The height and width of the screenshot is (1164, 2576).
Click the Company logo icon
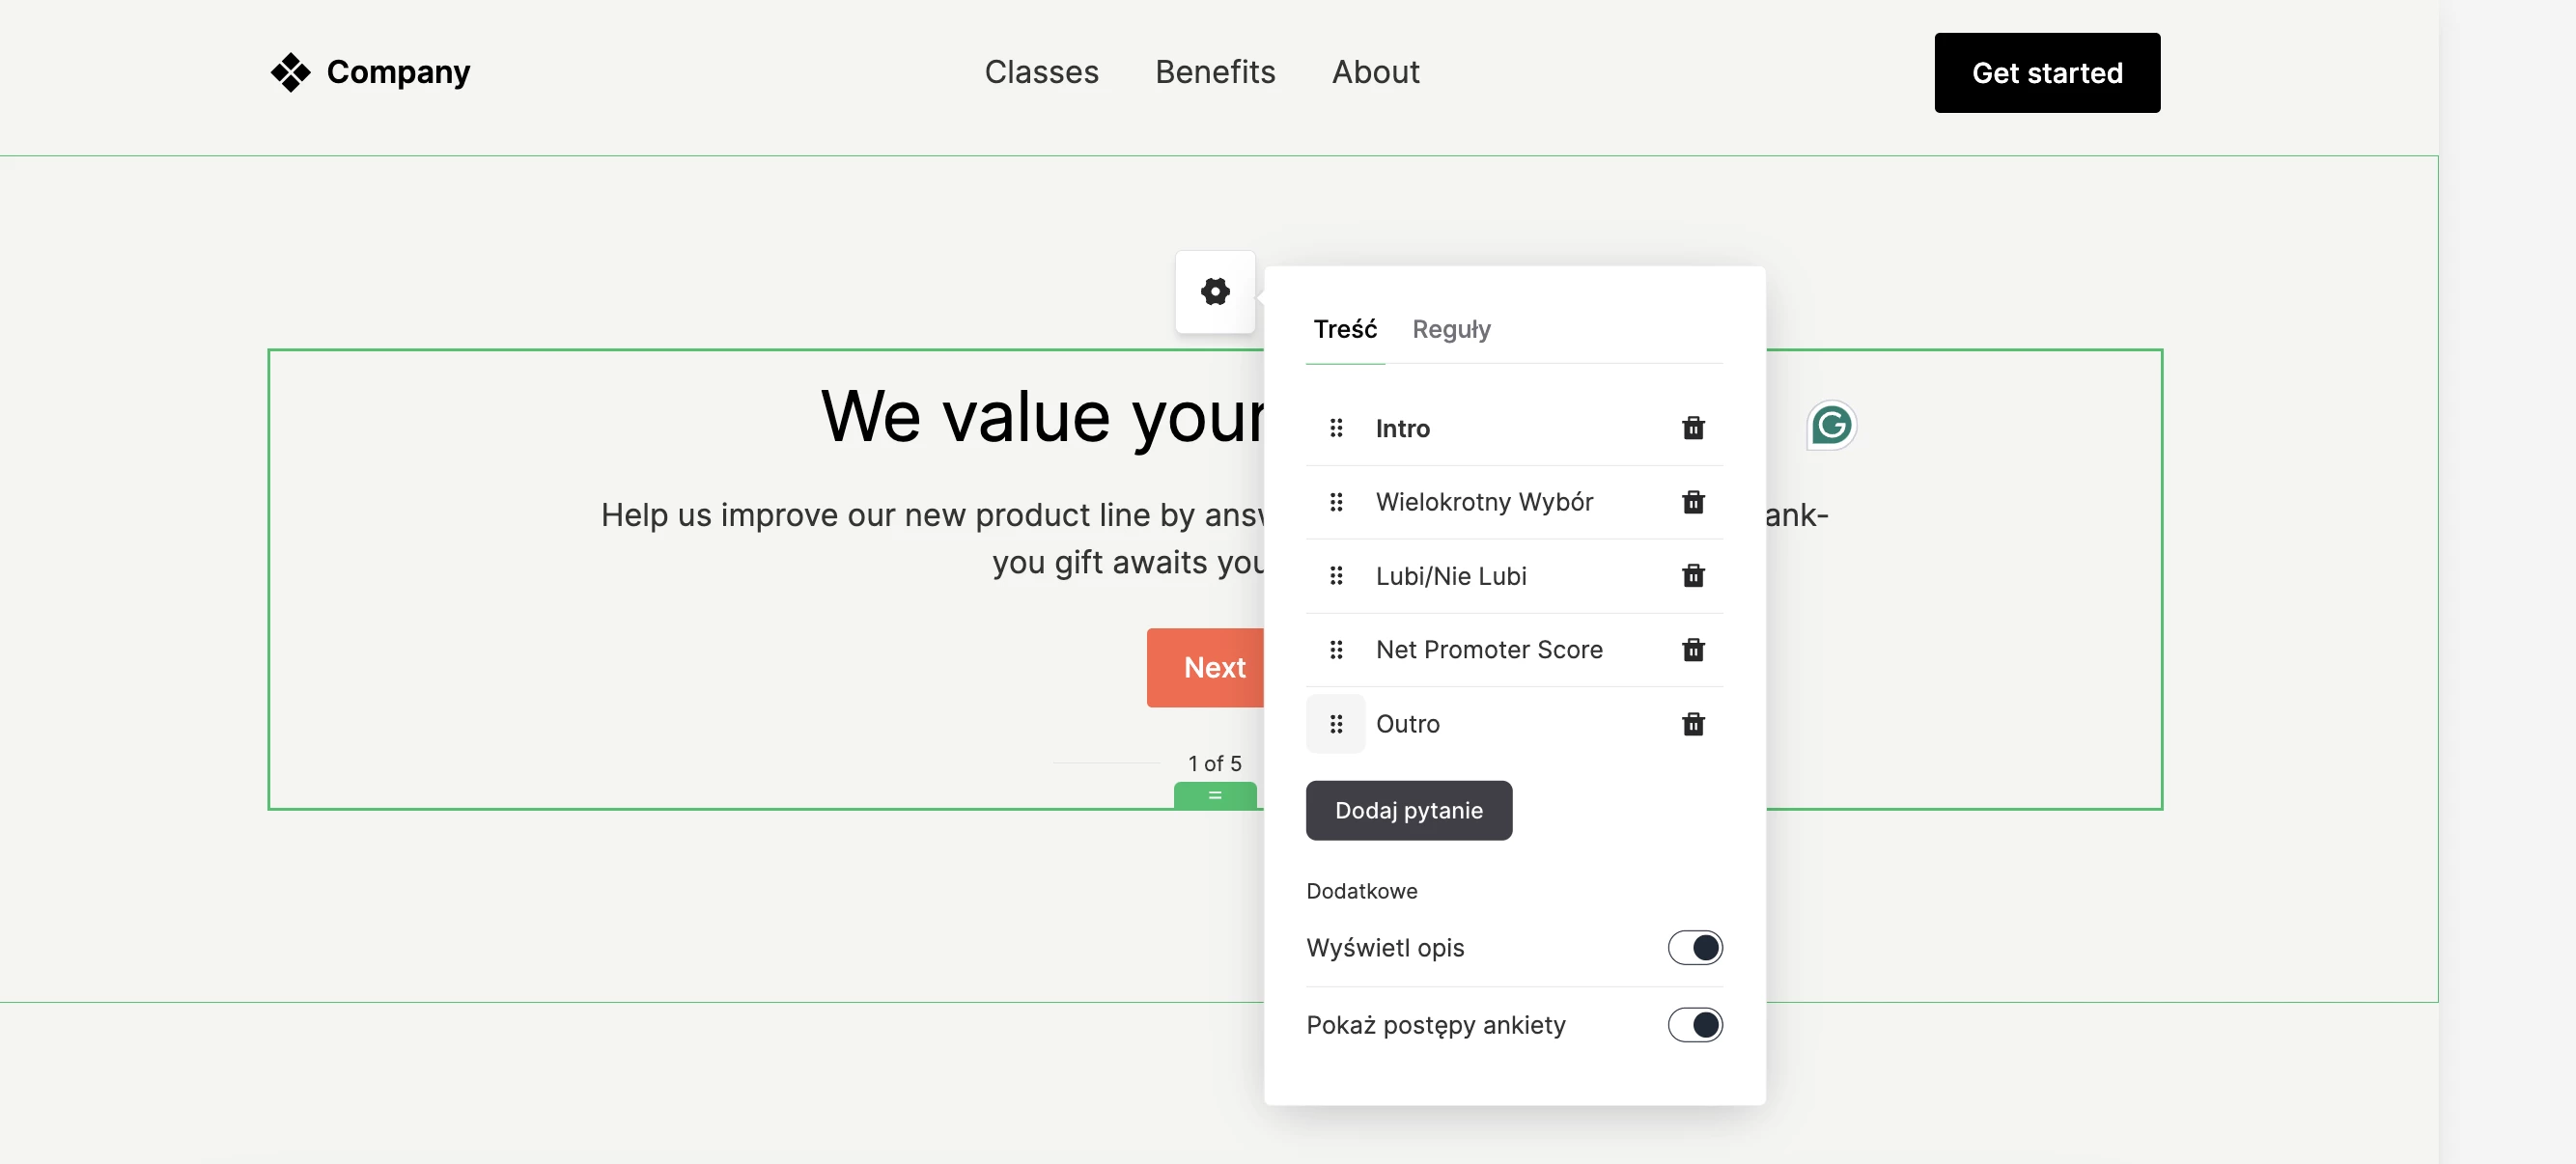point(290,72)
